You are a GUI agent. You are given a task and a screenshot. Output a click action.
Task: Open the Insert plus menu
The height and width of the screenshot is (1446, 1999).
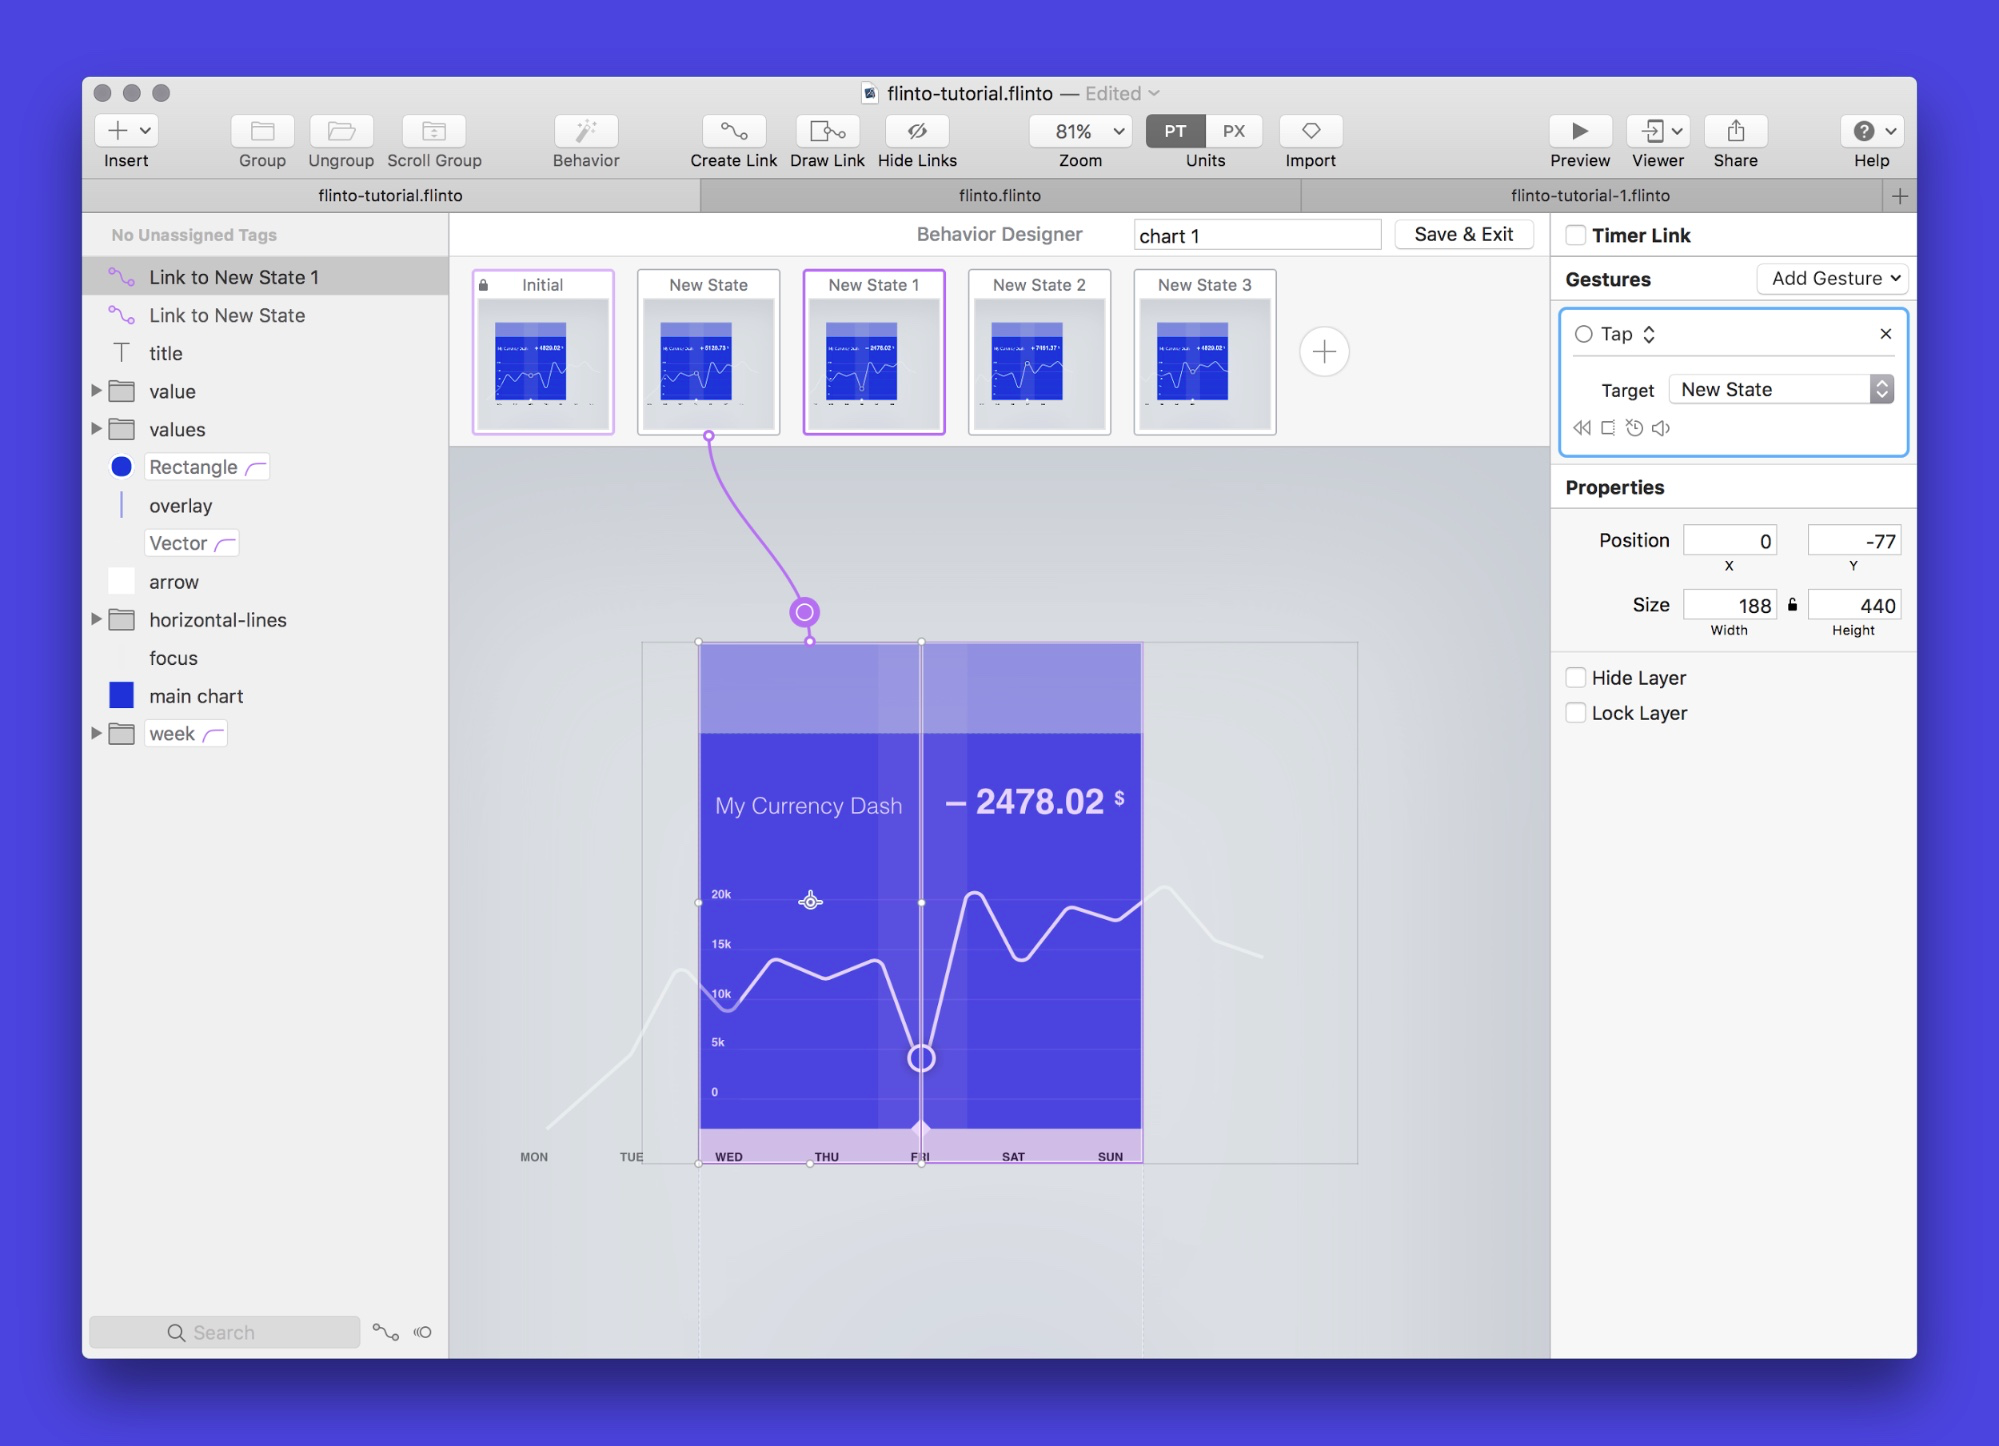[x=126, y=131]
